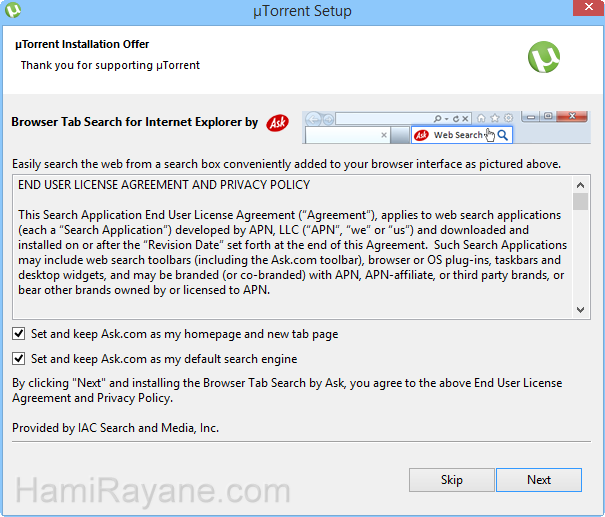Click the red Ask logo beside the heading

click(x=277, y=123)
